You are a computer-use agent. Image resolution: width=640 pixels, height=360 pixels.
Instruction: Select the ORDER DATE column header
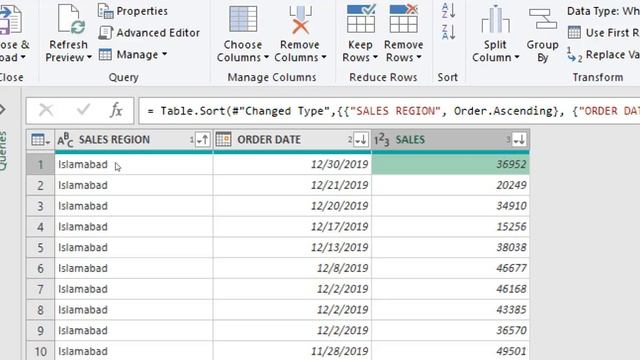(292, 140)
